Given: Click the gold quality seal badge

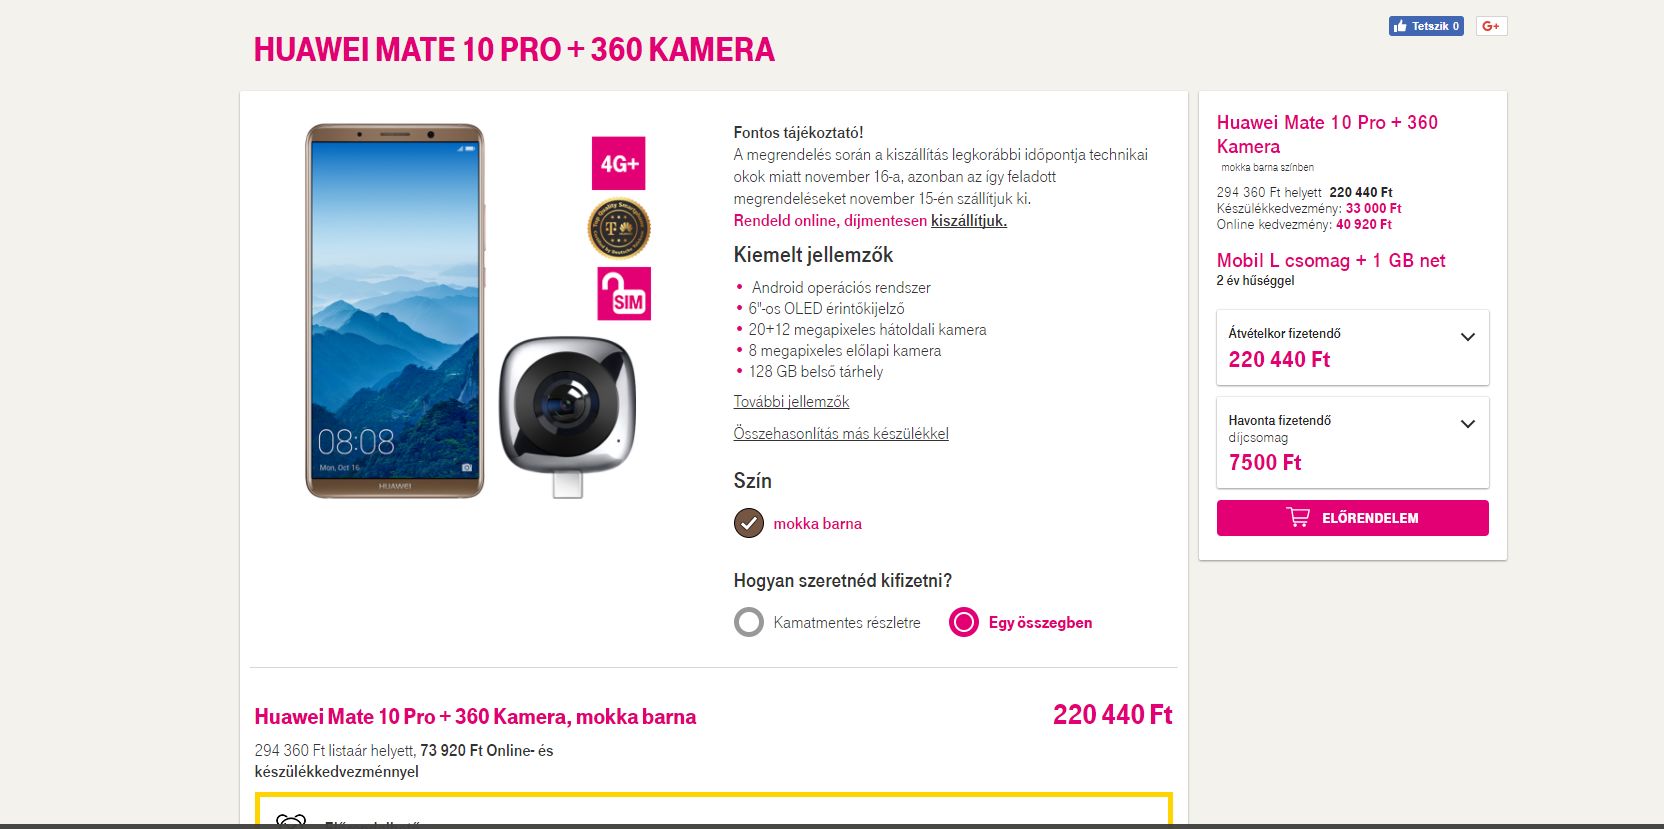Looking at the screenshot, I should (618, 228).
